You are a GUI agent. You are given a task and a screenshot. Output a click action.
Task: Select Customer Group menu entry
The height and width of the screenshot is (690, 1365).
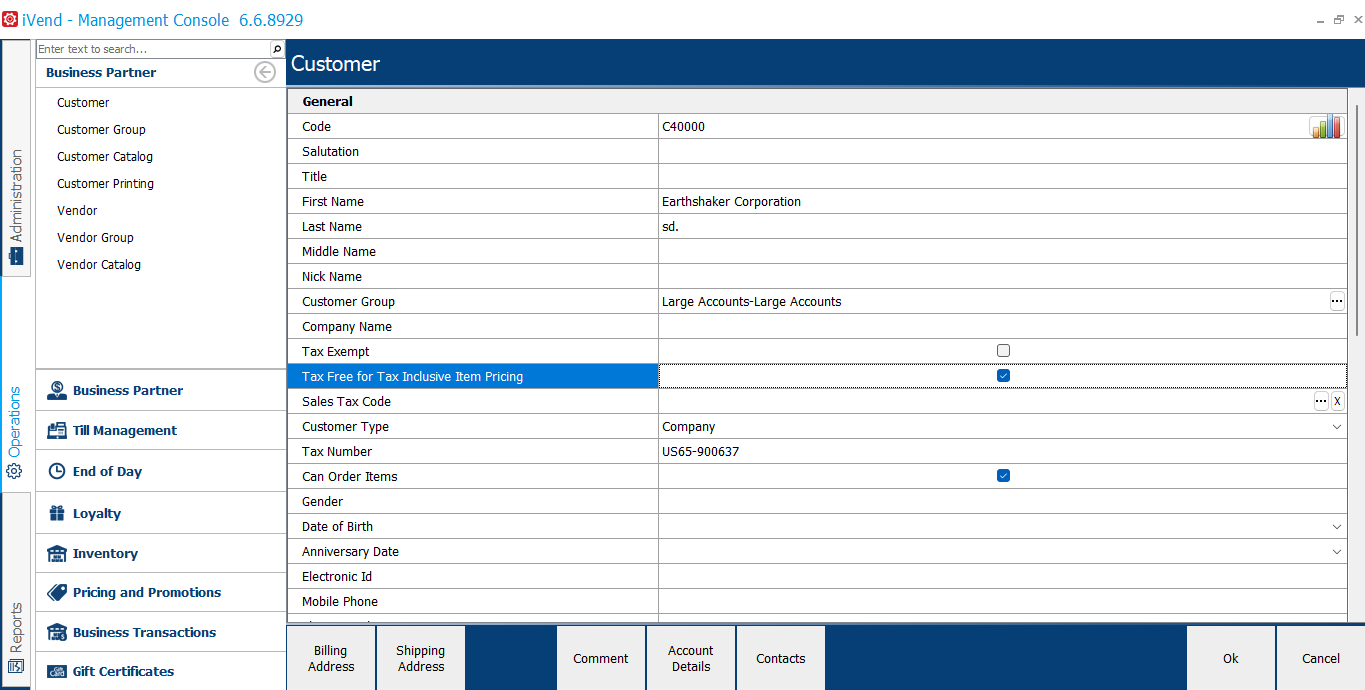click(101, 130)
